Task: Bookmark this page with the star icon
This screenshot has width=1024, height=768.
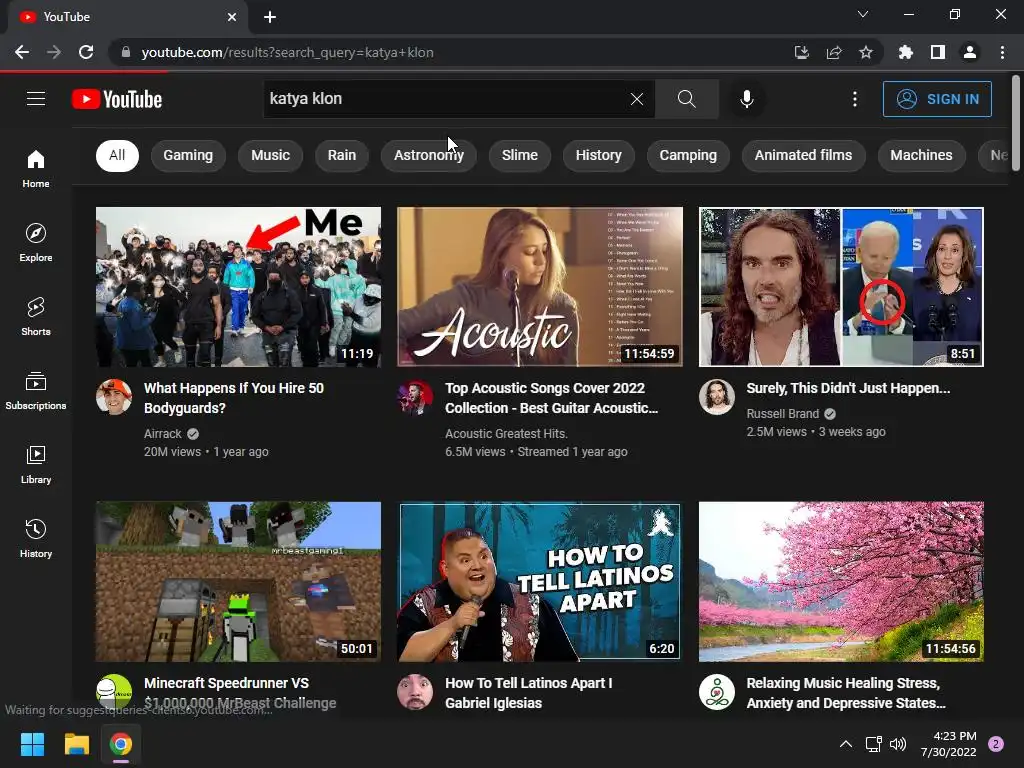Action: click(x=866, y=52)
